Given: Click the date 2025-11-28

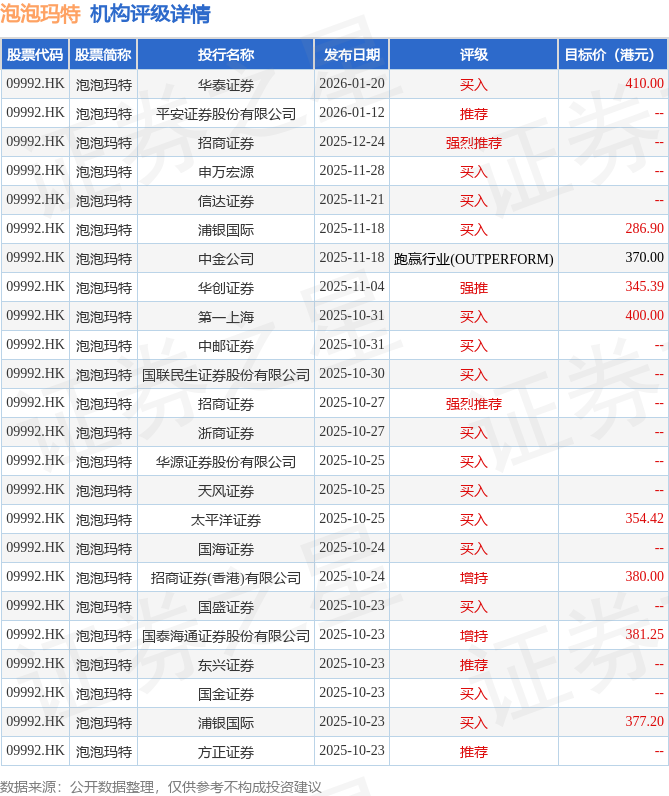Looking at the screenshot, I should point(352,170).
